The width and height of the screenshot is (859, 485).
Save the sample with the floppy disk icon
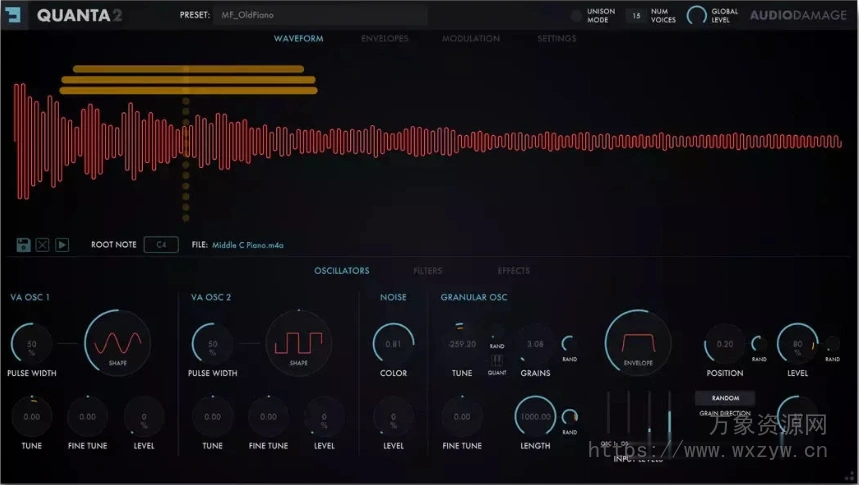click(x=23, y=244)
